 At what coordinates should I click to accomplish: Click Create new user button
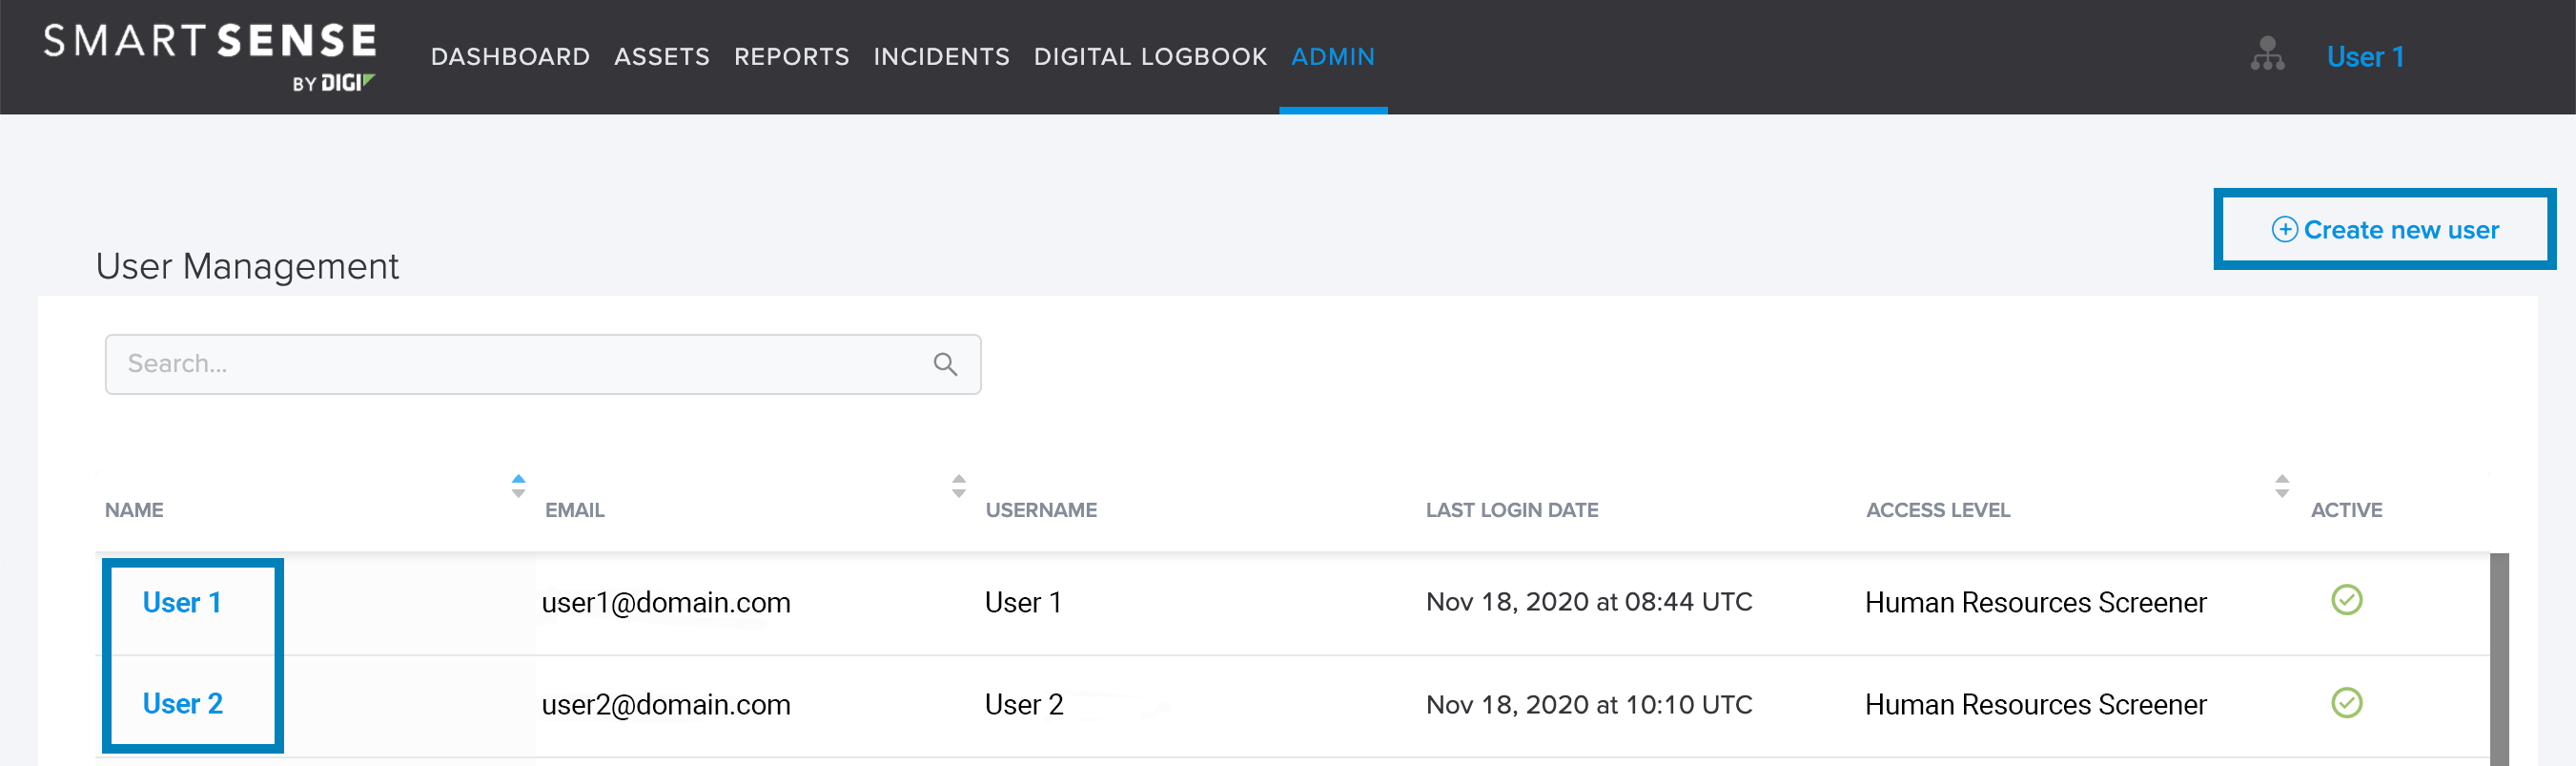coord(2385,230)
